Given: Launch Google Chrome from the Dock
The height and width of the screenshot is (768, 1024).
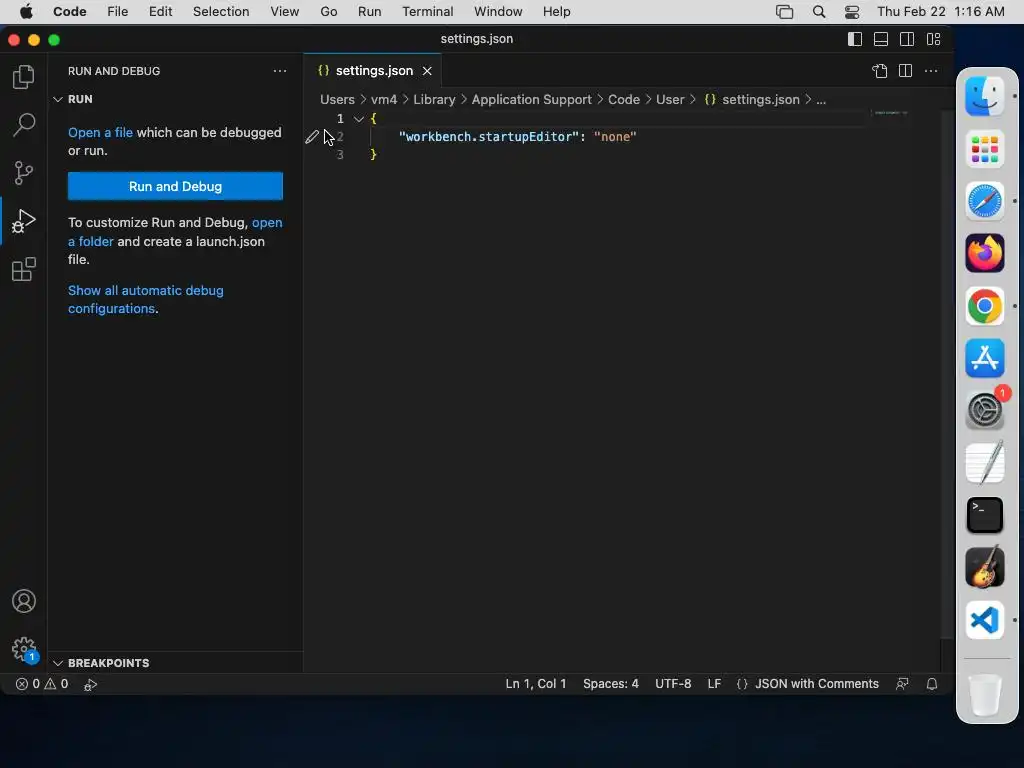Looking at the screenshot, I should point(984,306).
